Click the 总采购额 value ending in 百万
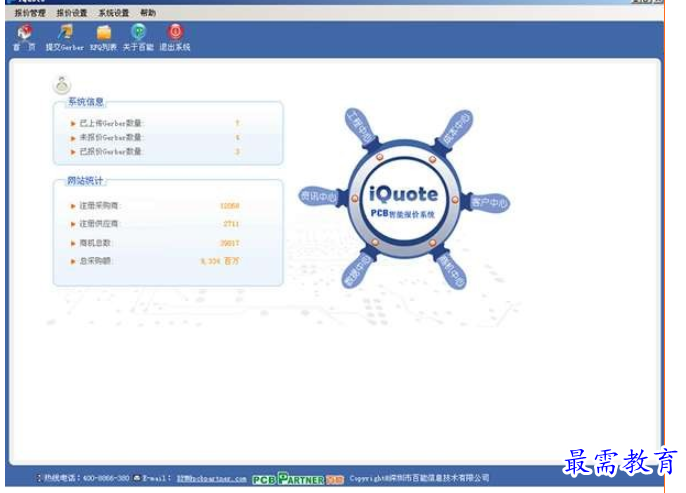Image resolution: width=686 pixels, height=493 pixels. pyautogui.click(x=220, y=261)
